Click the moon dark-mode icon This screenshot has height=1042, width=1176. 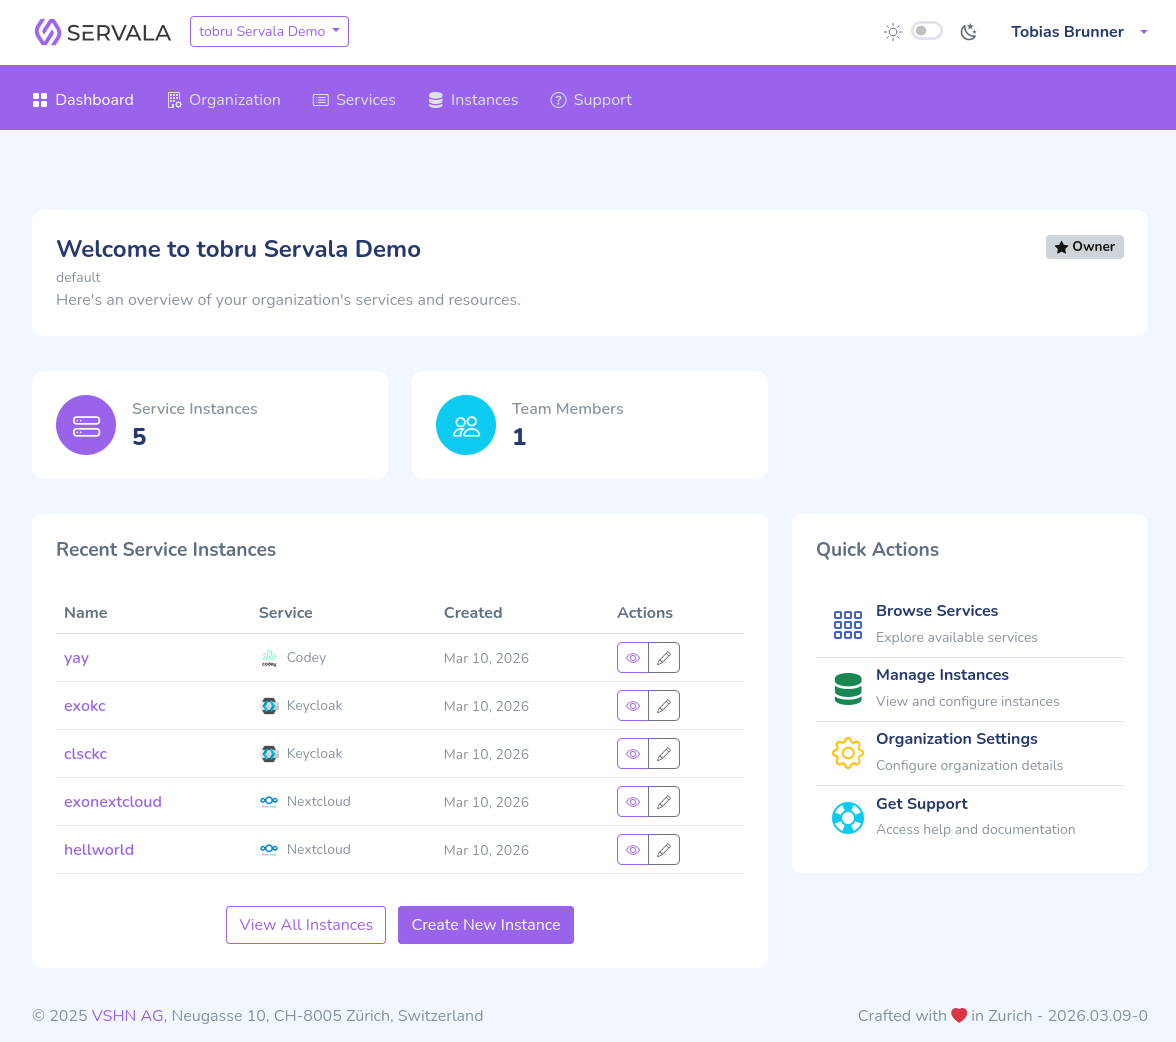[968, 32]
